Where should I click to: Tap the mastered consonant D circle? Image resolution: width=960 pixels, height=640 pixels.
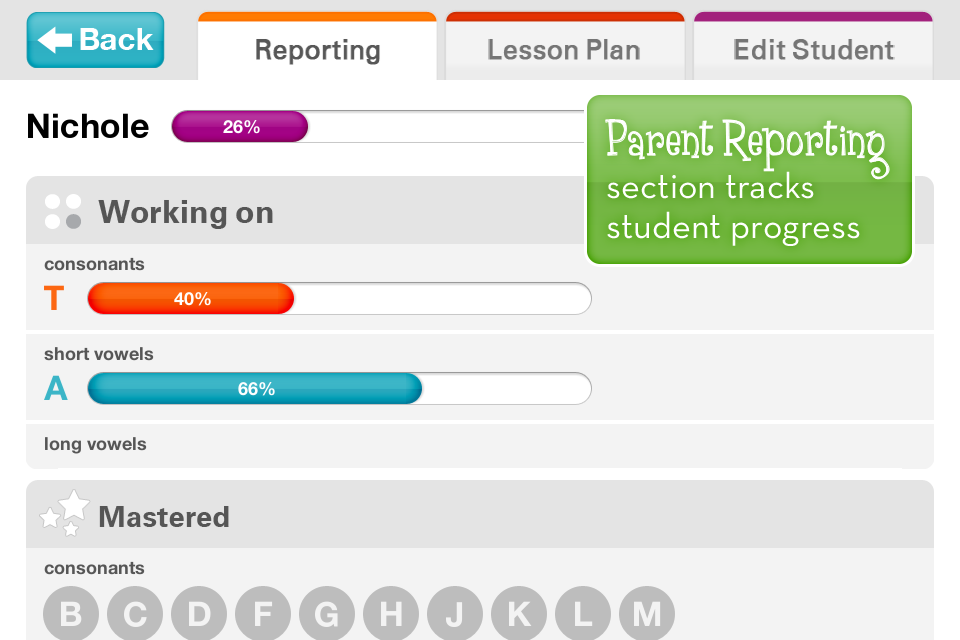click(199, 613)
